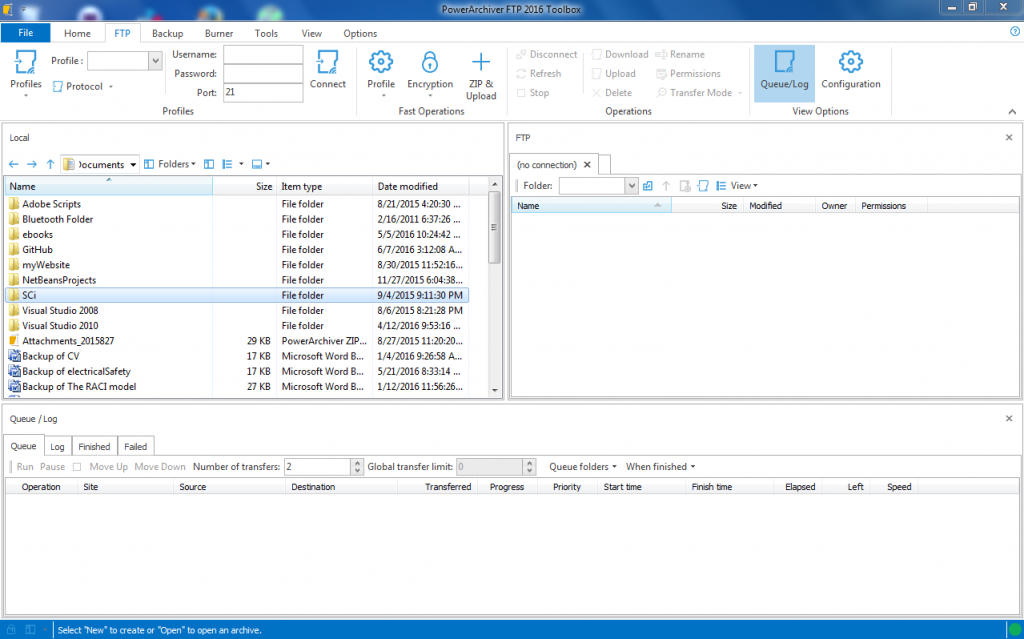Open the Folders dropdown in Local pane

tap(170, 164)
